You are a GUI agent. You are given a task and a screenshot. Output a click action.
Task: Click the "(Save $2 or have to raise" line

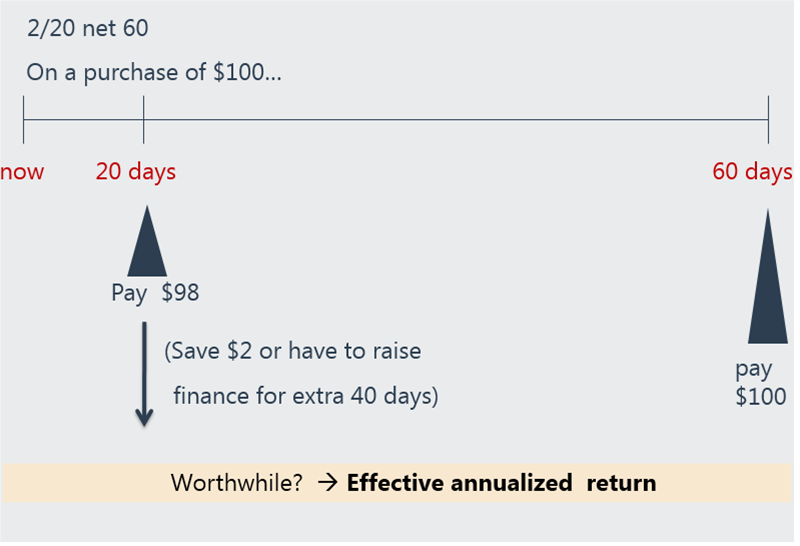pyautogui.click(x=292, y=352)
